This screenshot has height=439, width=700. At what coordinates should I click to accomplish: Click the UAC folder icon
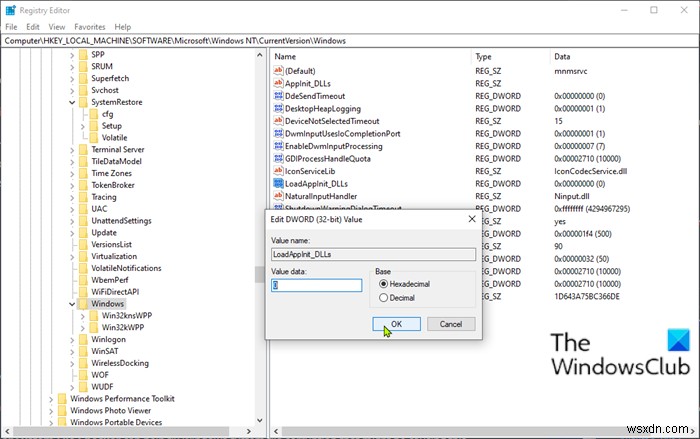[x=83, y=209]
